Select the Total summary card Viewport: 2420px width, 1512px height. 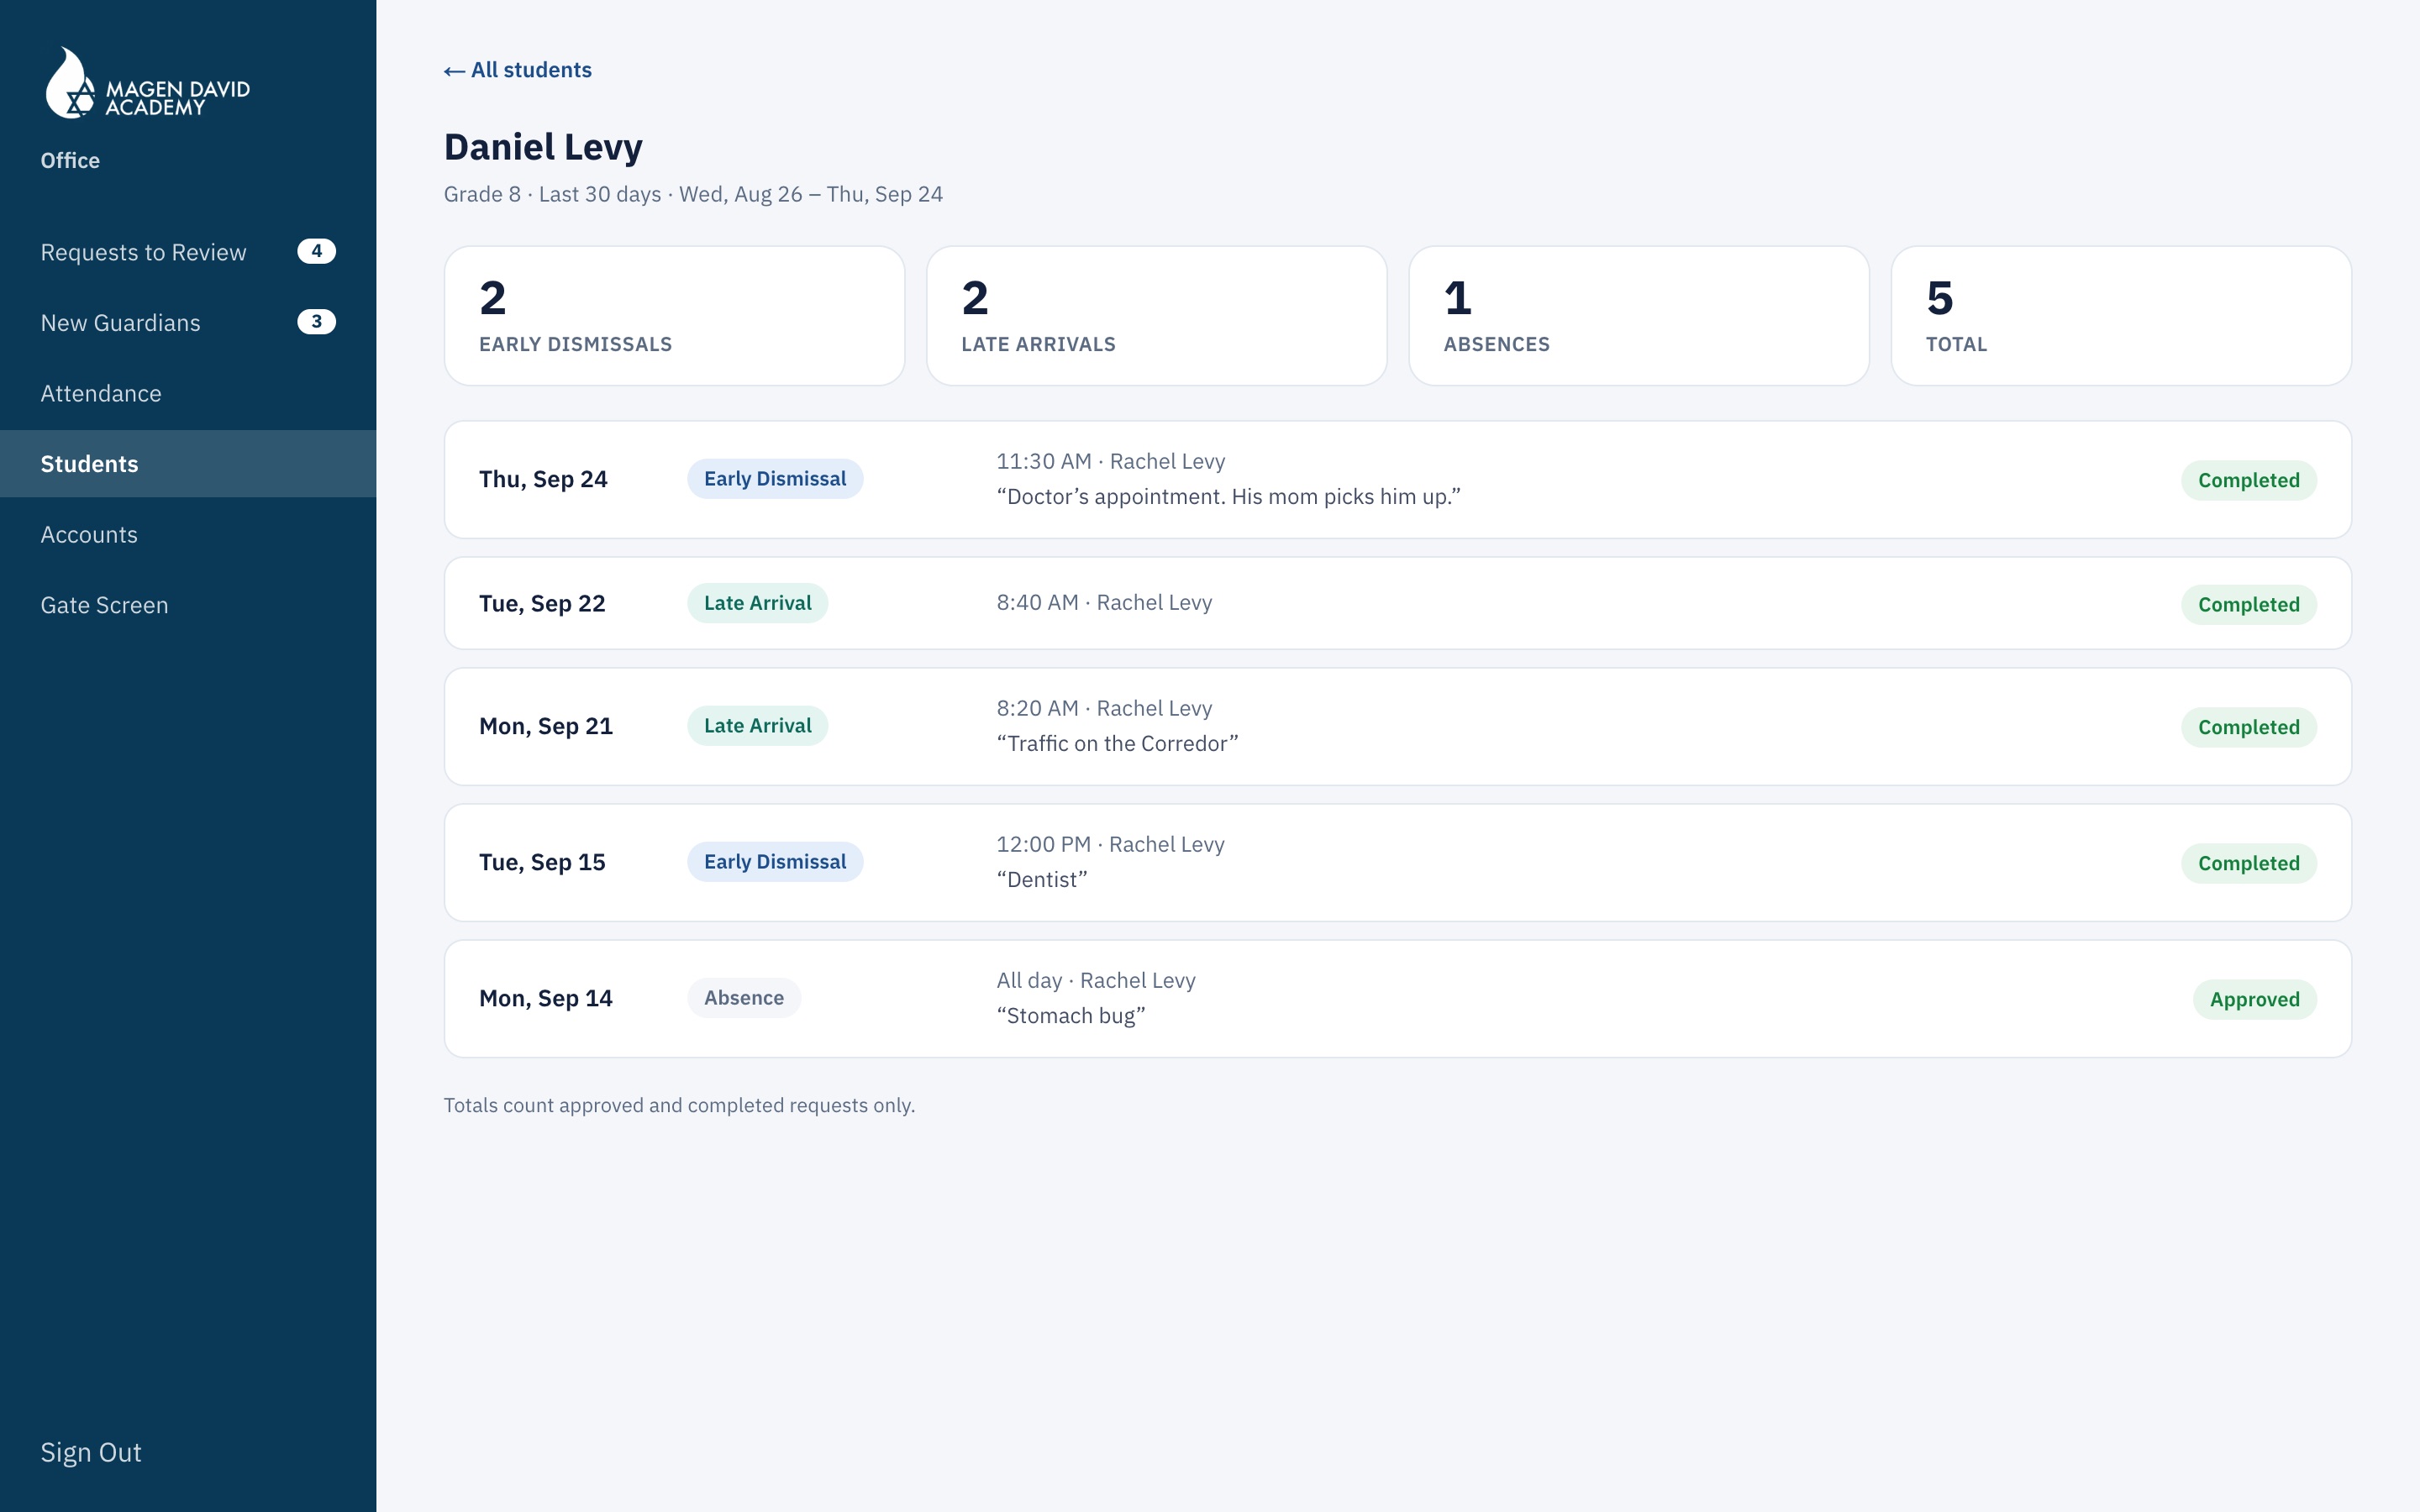[x=2120, y=316]
